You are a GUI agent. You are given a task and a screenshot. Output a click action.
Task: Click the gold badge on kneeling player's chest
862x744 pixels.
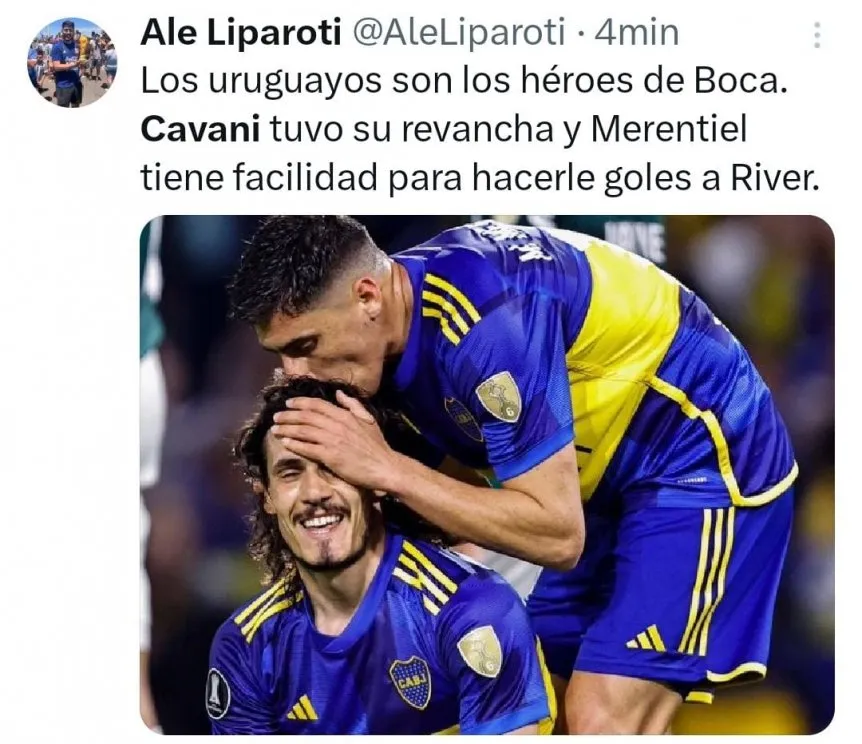click(480, 651)
